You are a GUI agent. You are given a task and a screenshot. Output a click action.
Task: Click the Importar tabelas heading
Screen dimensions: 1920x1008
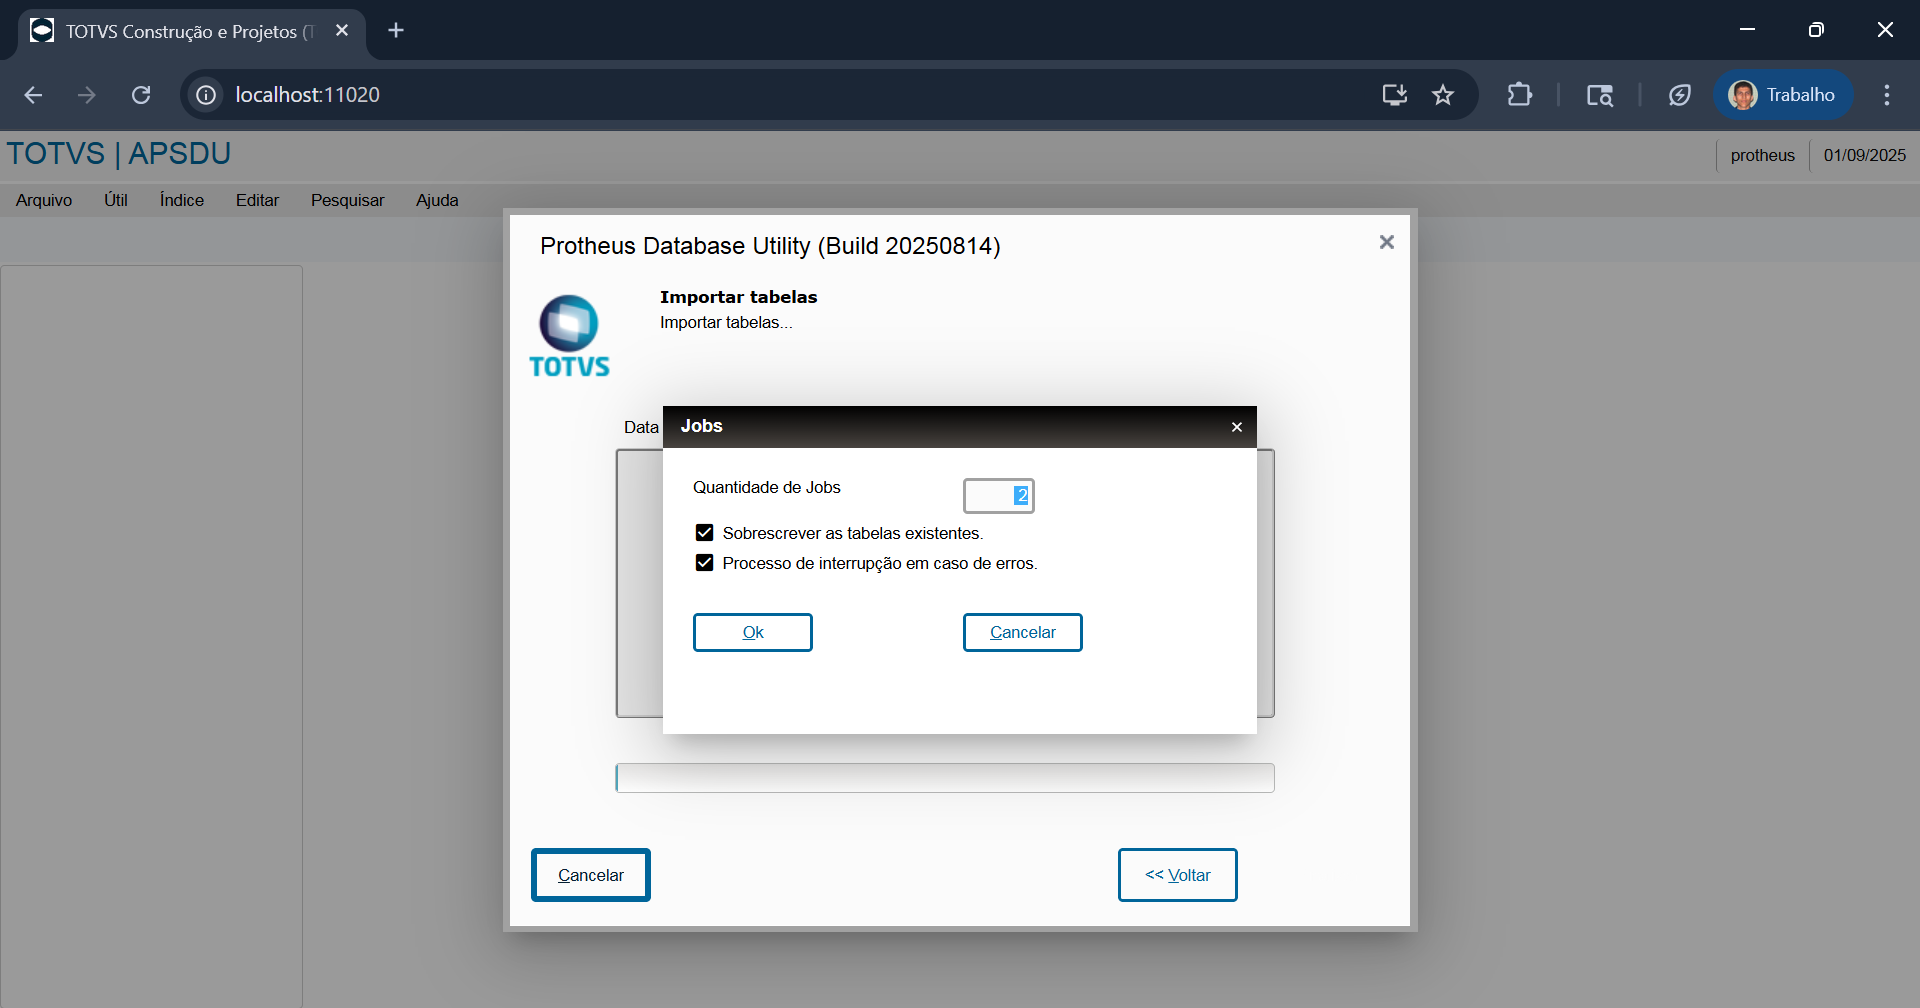pos(739,297)
